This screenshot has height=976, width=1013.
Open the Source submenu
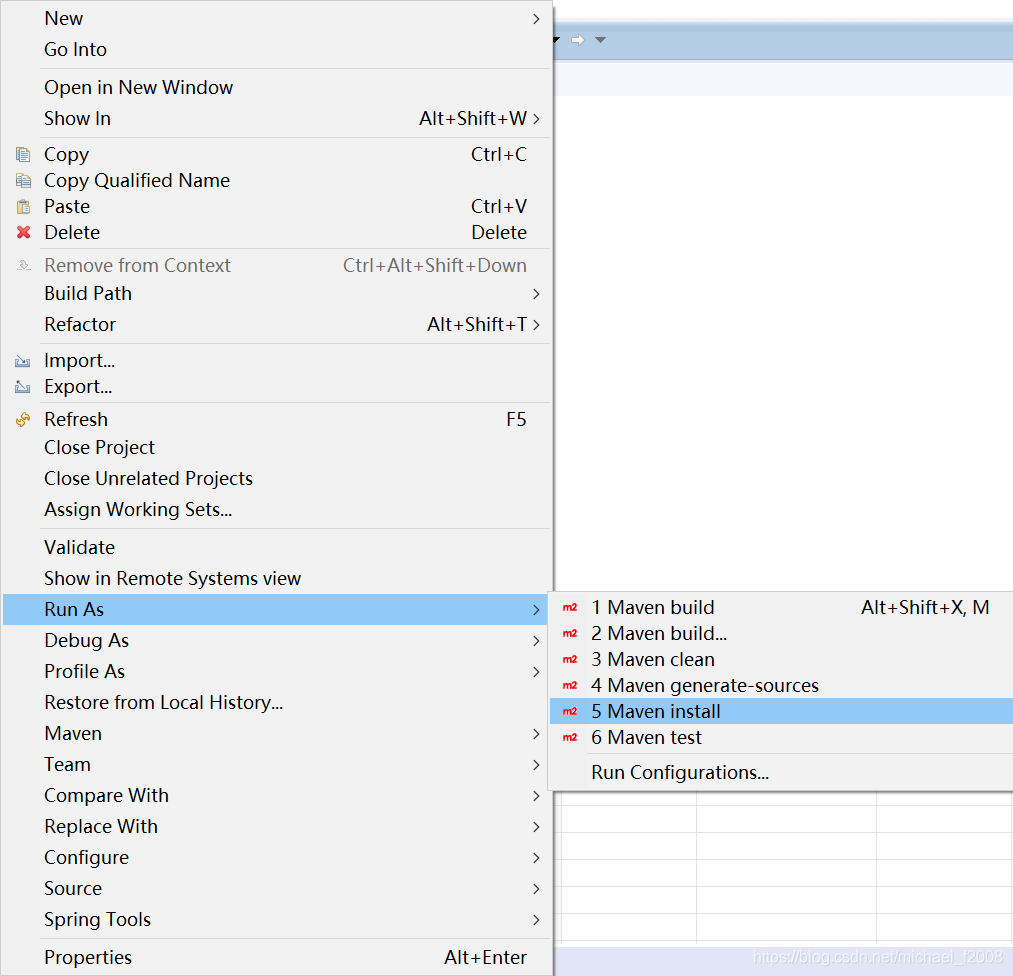277,888
